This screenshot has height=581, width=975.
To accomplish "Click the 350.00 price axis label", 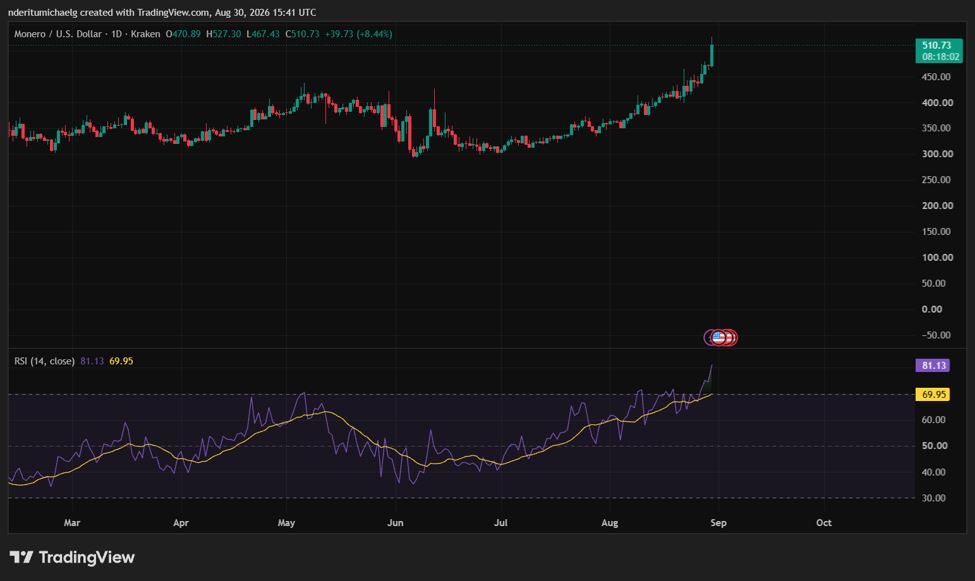I will pos(936,128).
